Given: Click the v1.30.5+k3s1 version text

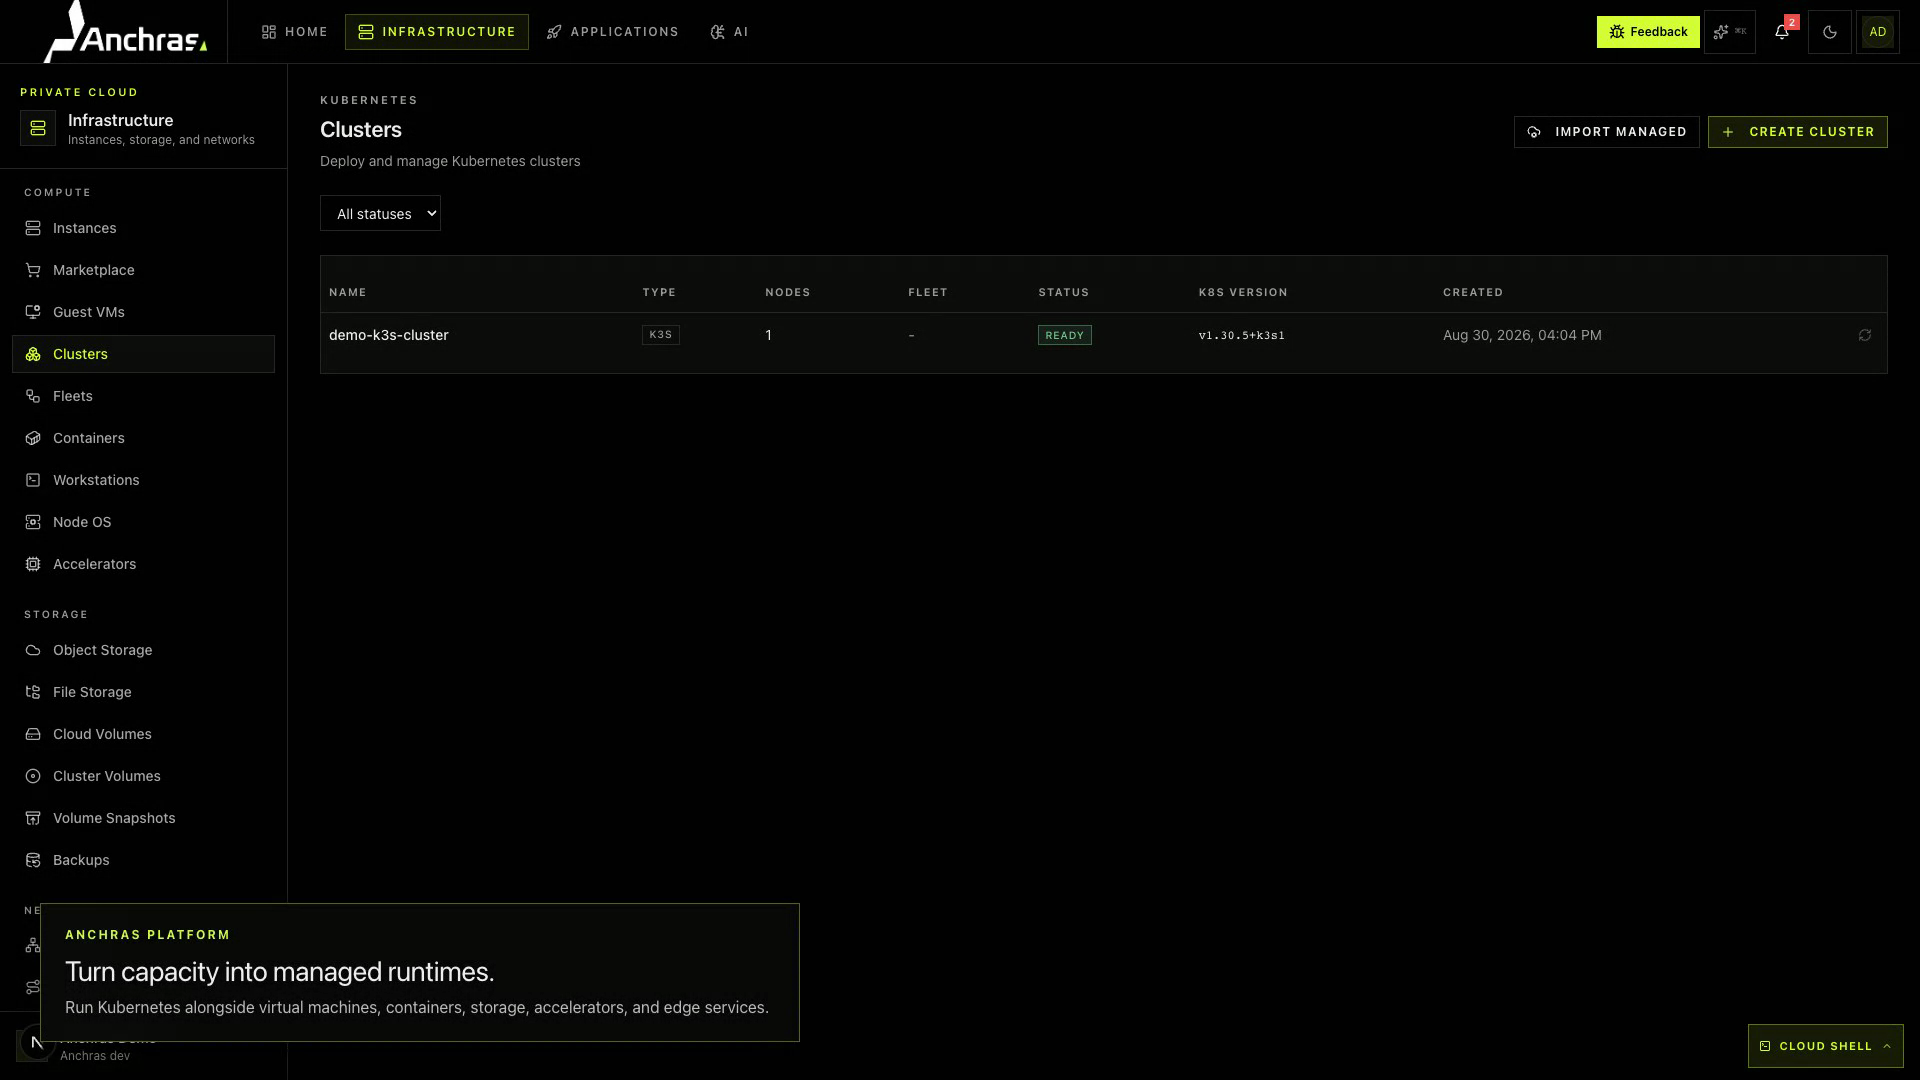Looking at the screenshot, I should [1242, 335].
